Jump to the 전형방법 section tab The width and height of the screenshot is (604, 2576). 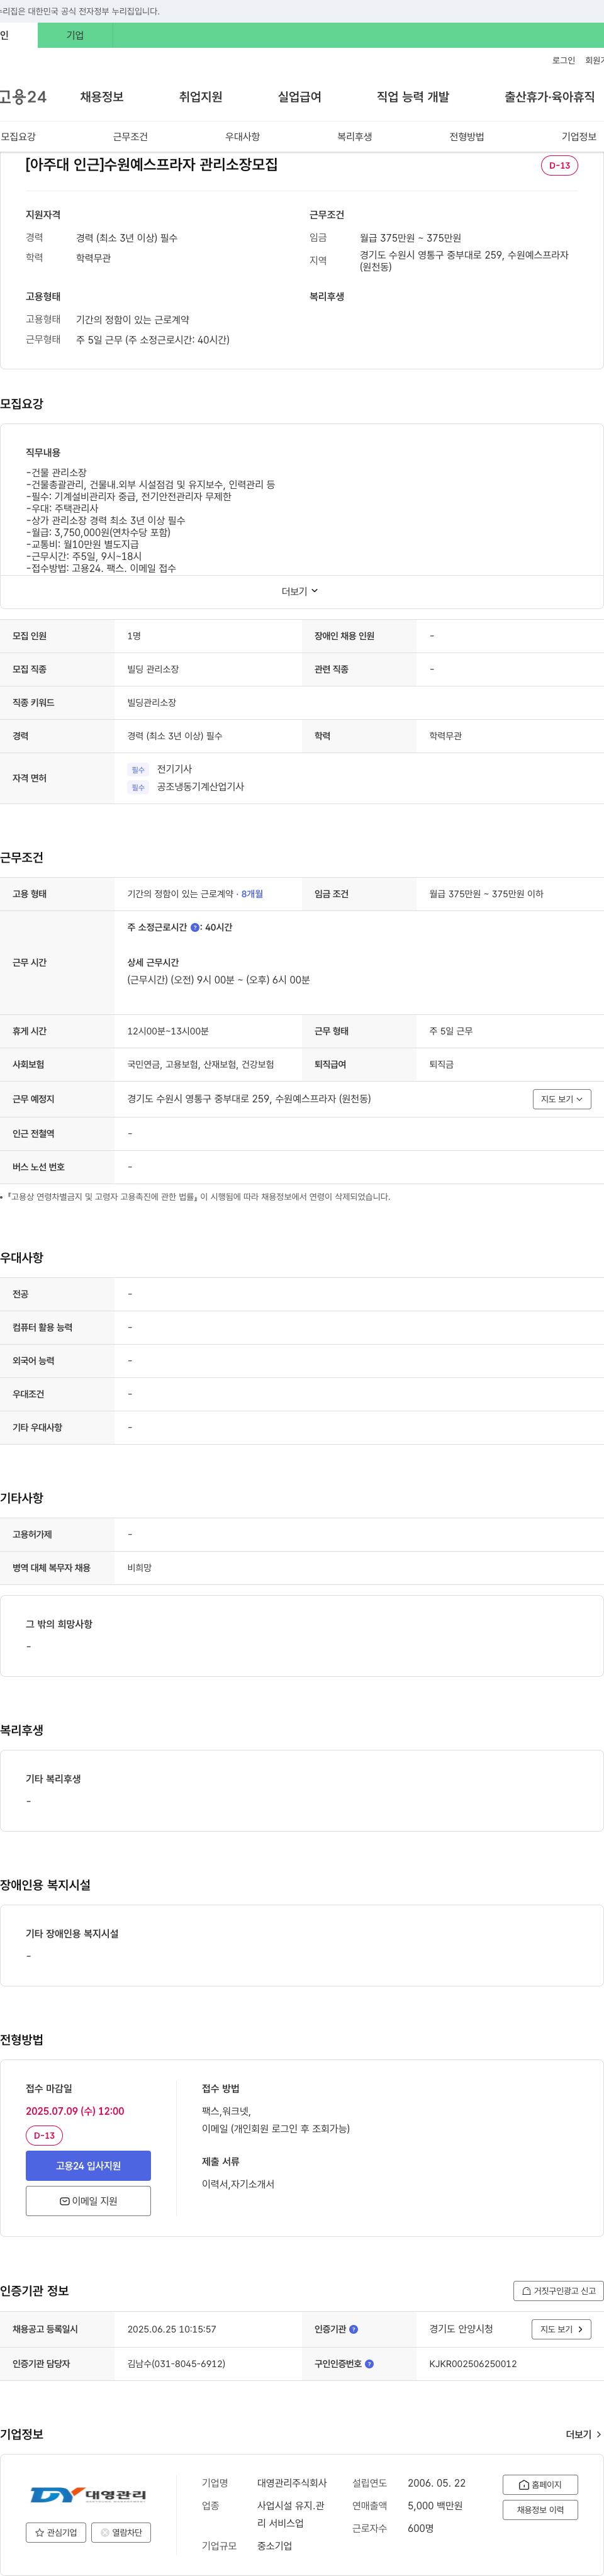[x=466, y=137]
